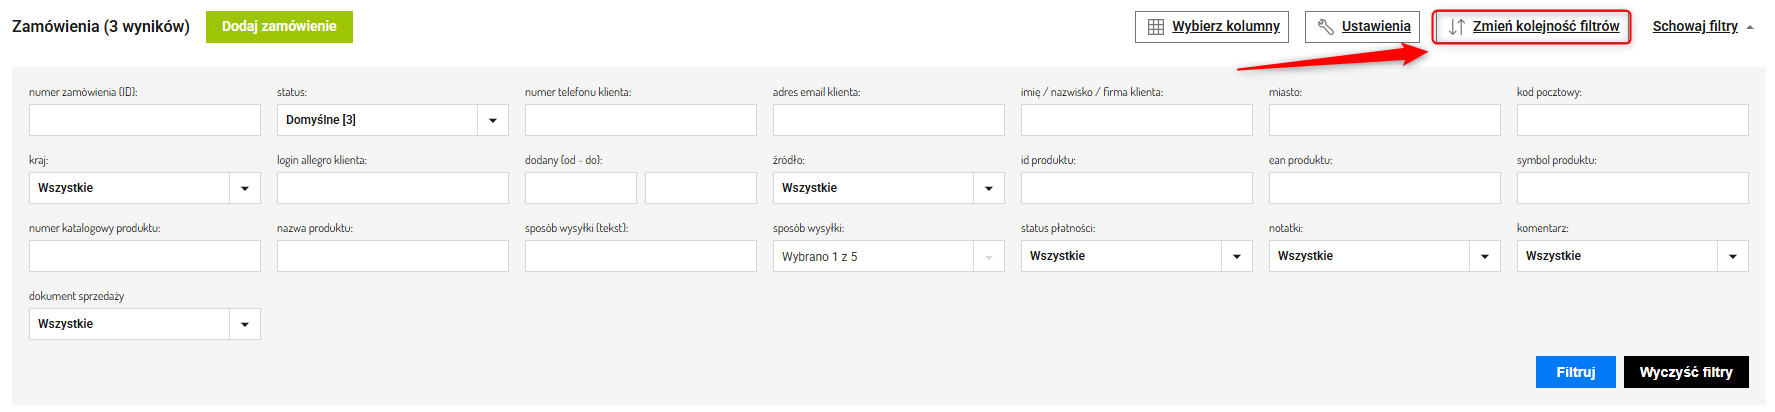
Task: Expand the kraj dropdown
Action: (x=145, y=188)
